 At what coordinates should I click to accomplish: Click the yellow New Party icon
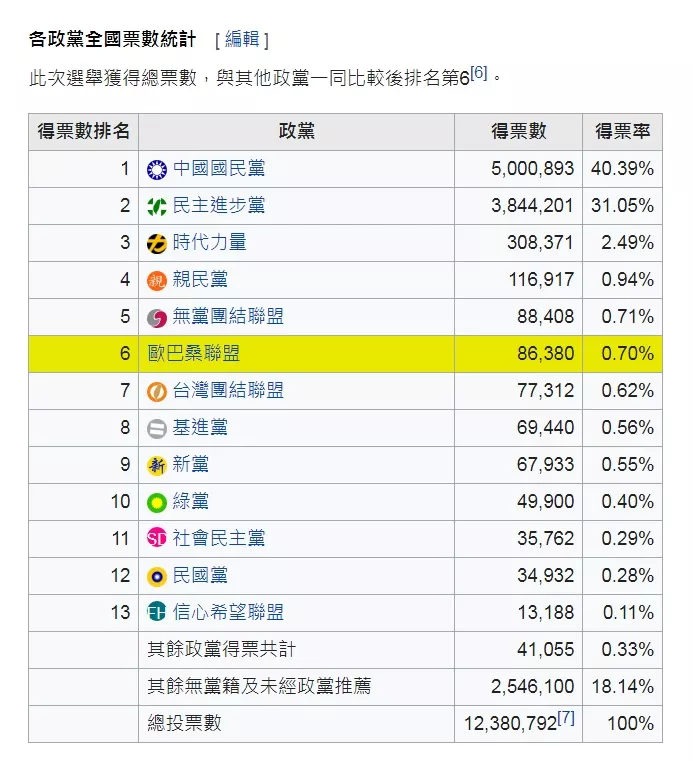click(157, 465)
